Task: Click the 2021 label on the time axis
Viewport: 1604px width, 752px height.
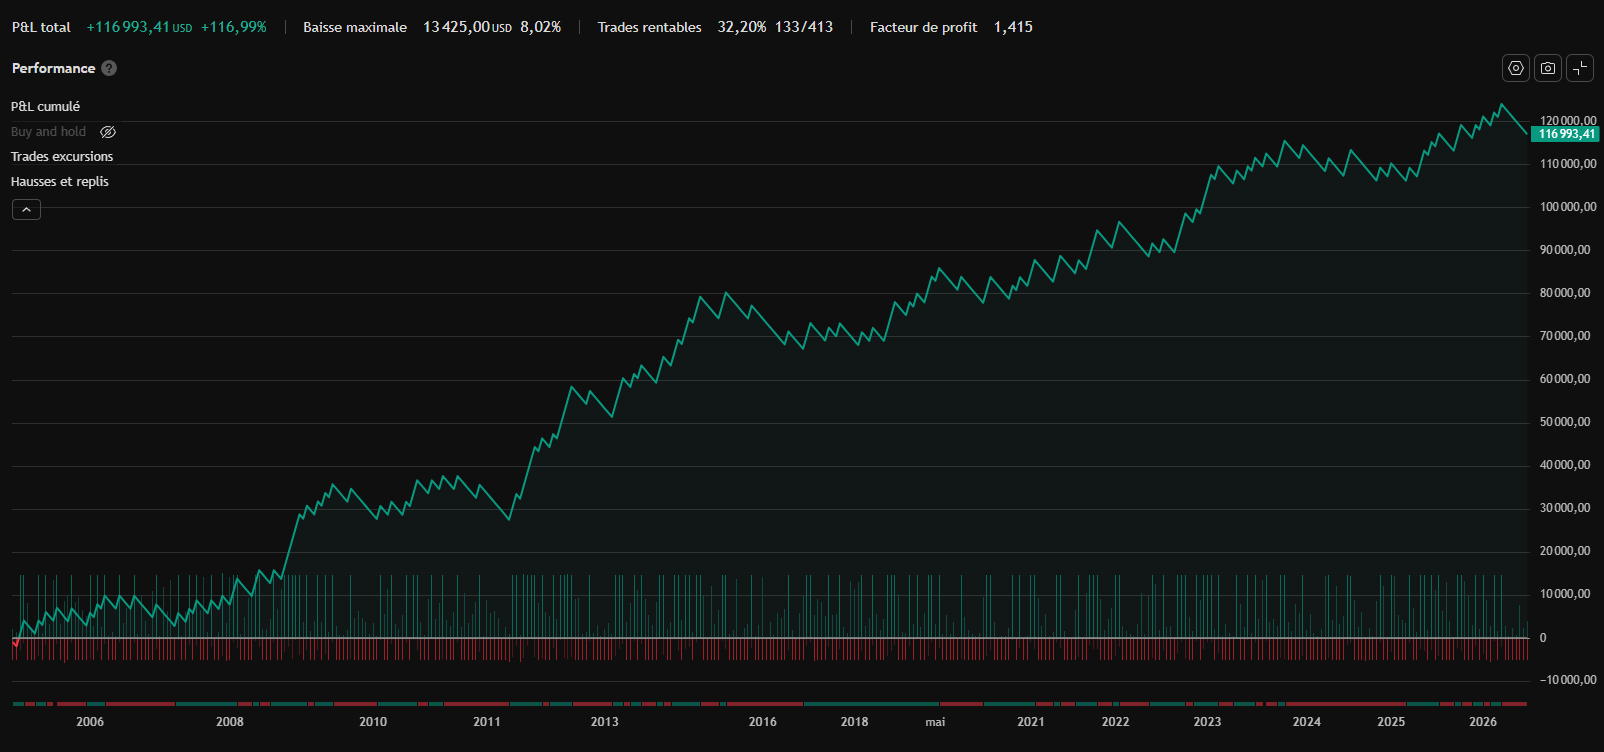Action: coord(1031,722)
